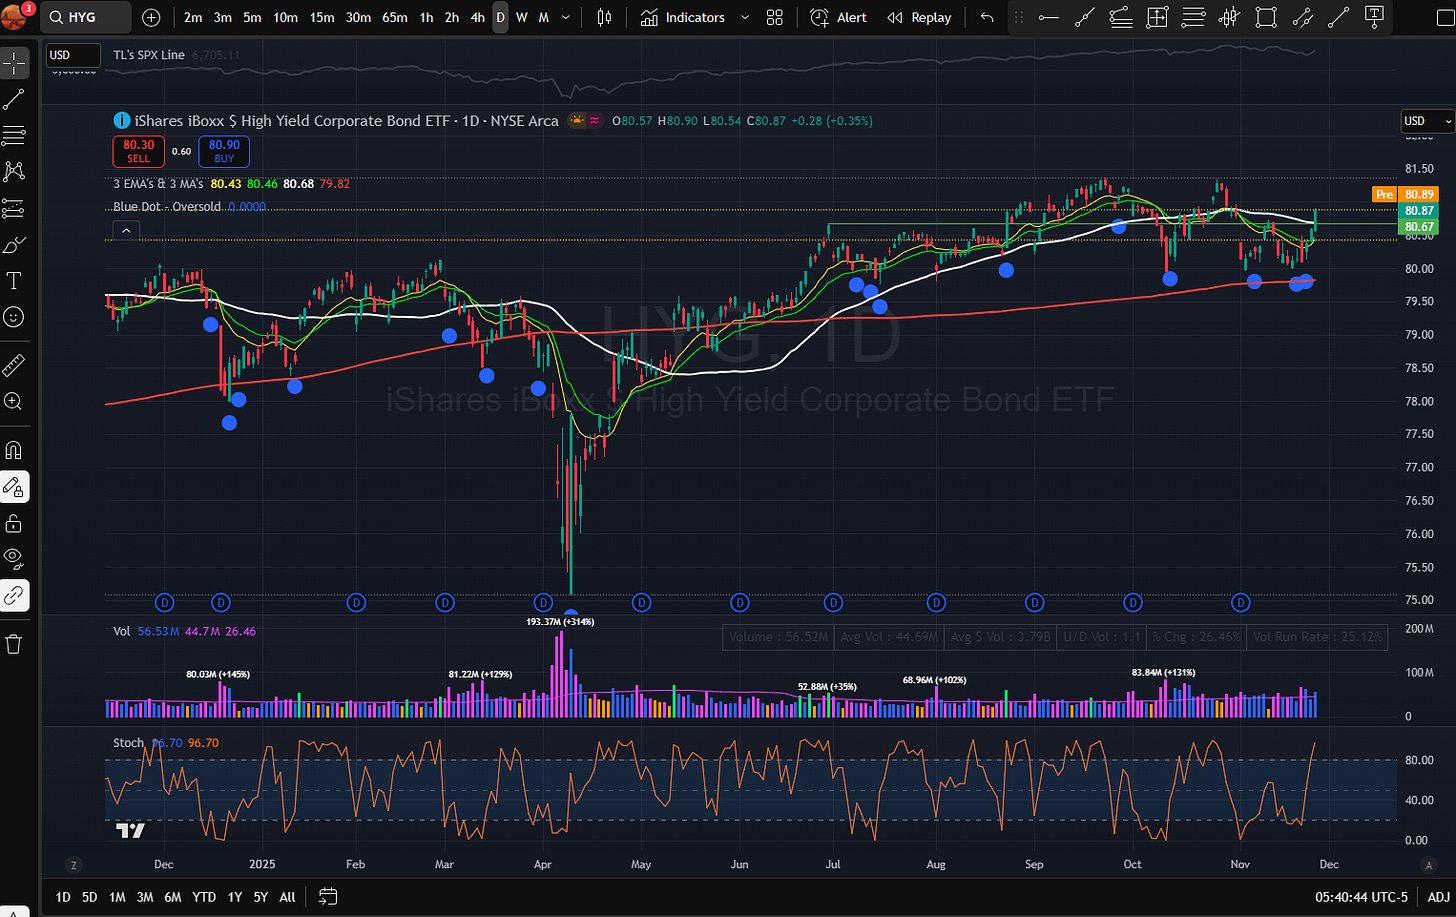Click the user profile avatar
This screenshot has height=917, width=1456.
[14, 16]
